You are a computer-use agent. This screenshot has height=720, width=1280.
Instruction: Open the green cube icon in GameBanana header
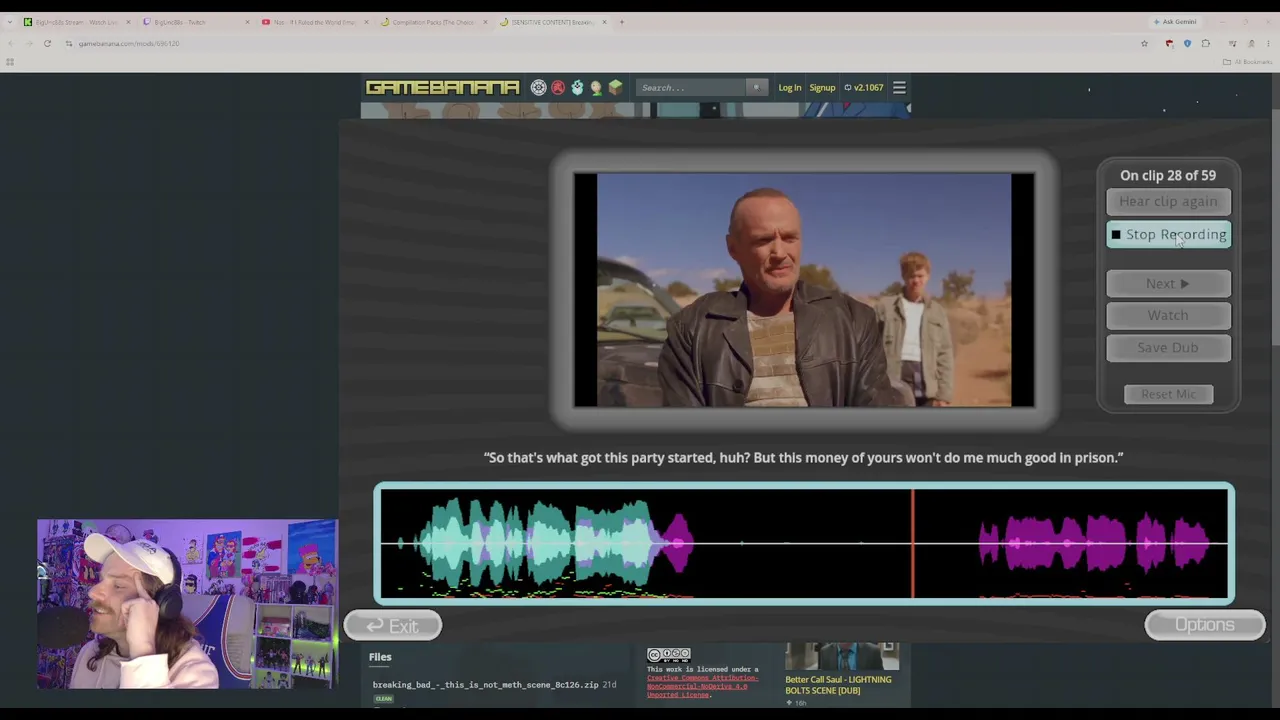615,88
